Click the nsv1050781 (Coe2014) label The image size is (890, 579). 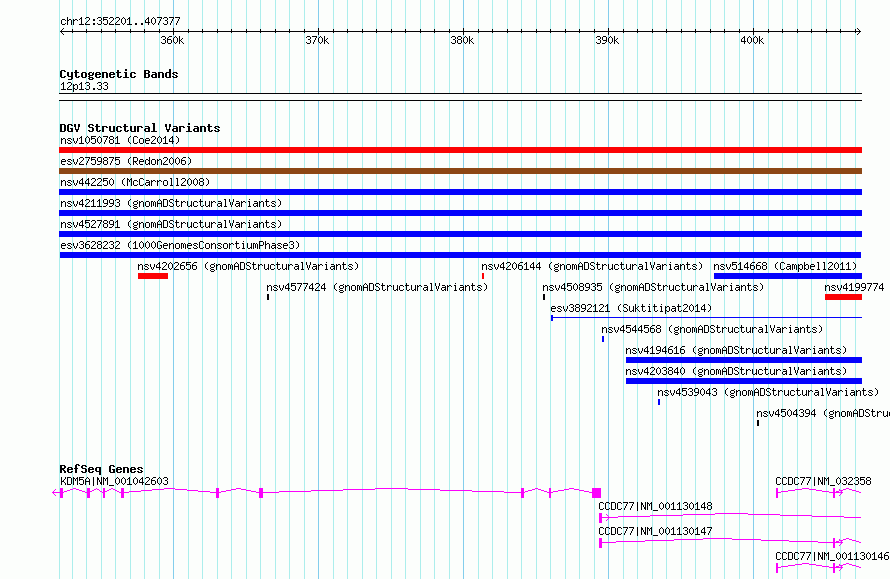120,140
